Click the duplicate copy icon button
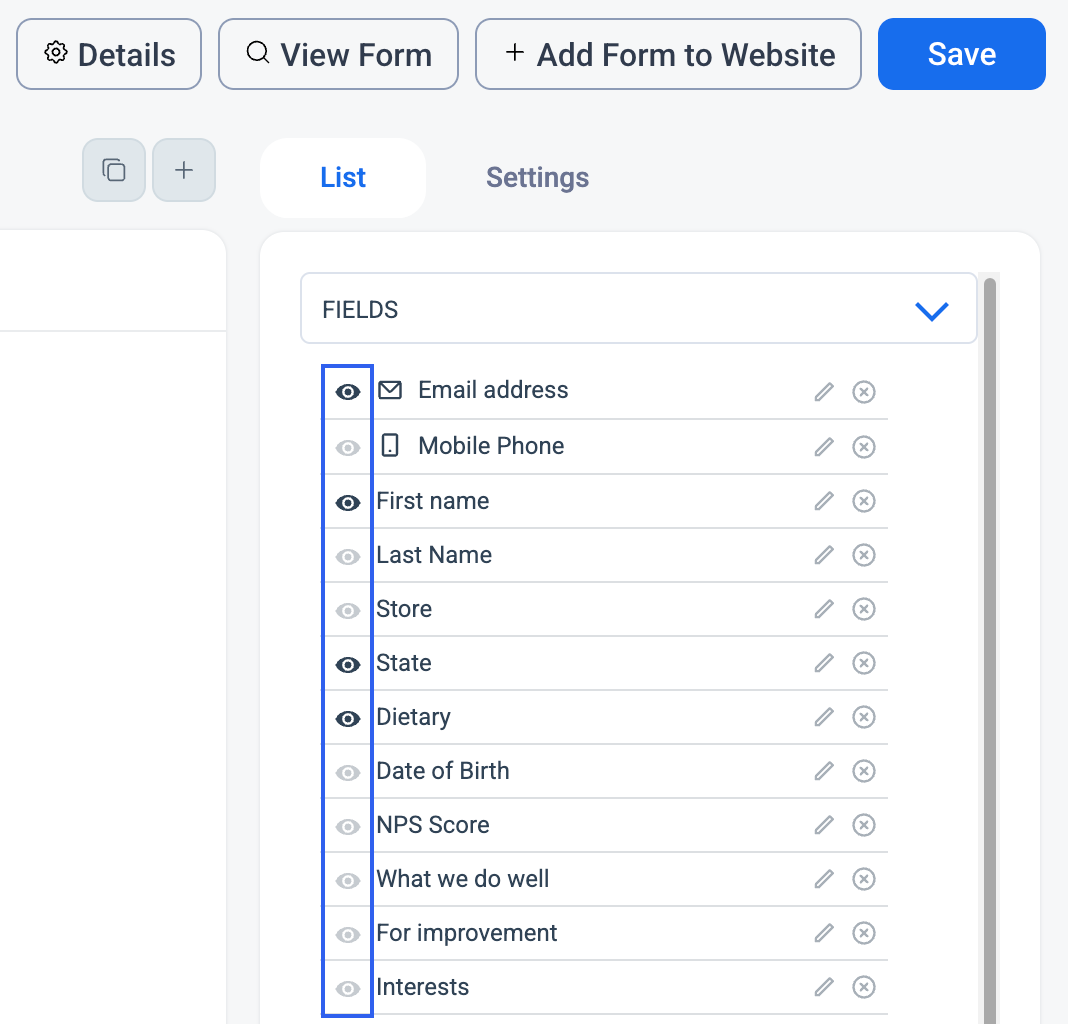 (114, 170)
